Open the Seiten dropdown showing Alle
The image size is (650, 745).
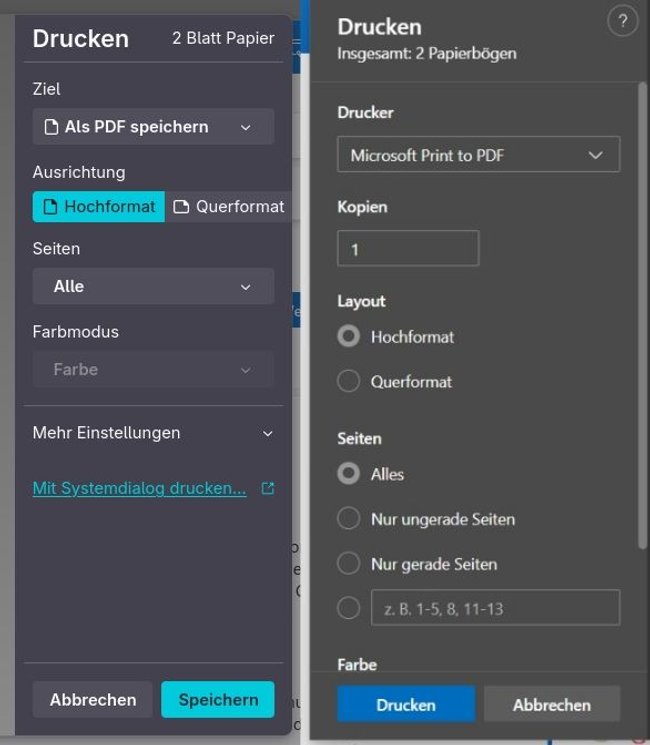(x=153, y=287)
